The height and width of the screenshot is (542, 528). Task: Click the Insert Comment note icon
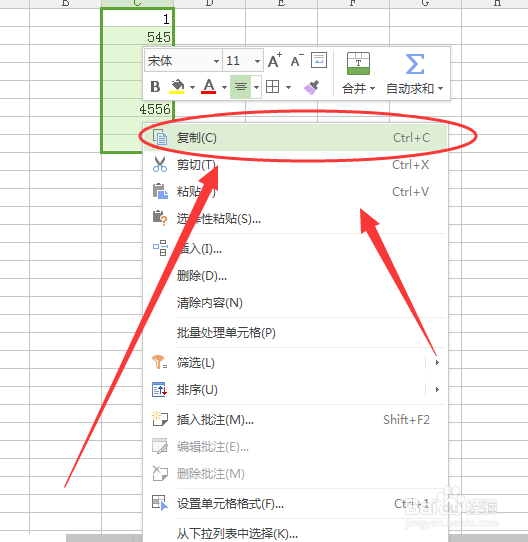[x=160, y=419]
